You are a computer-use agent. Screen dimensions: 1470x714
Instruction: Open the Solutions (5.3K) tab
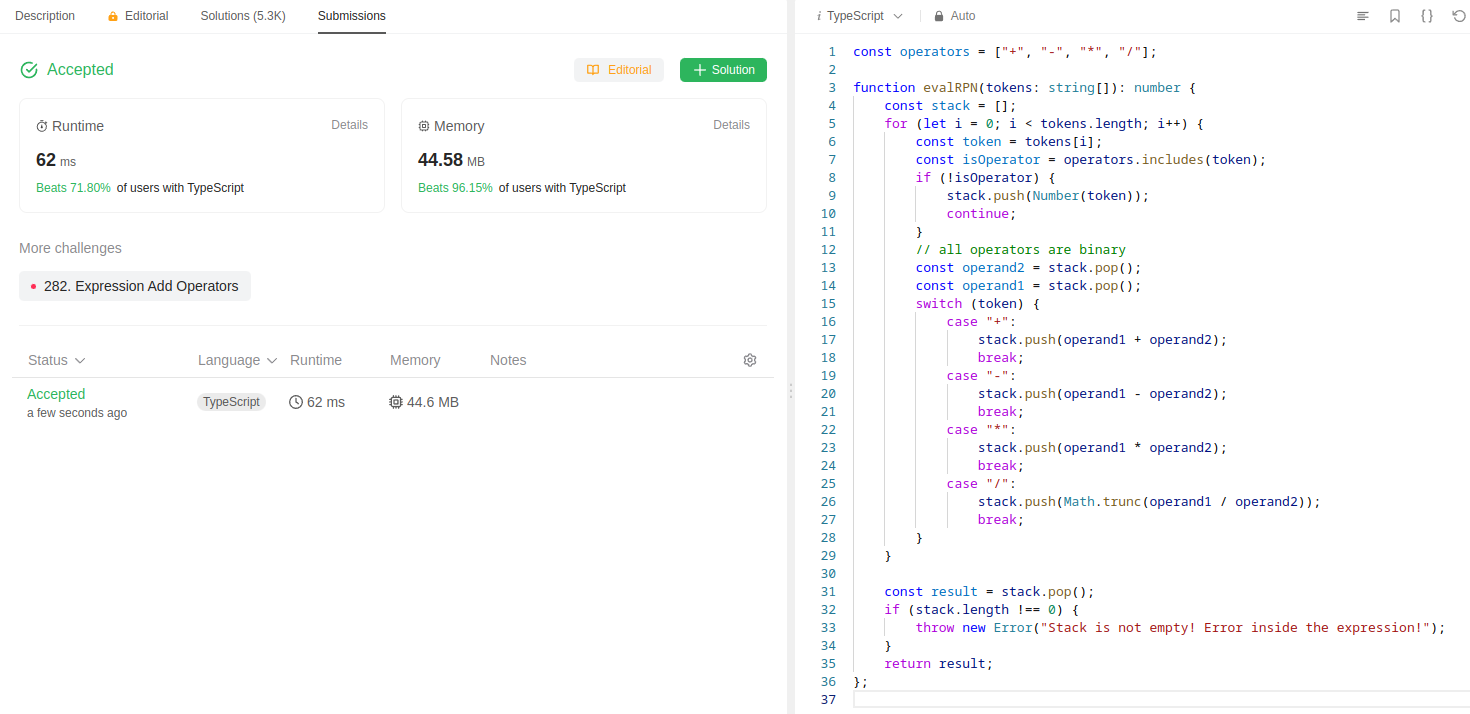tap(243, 16)
